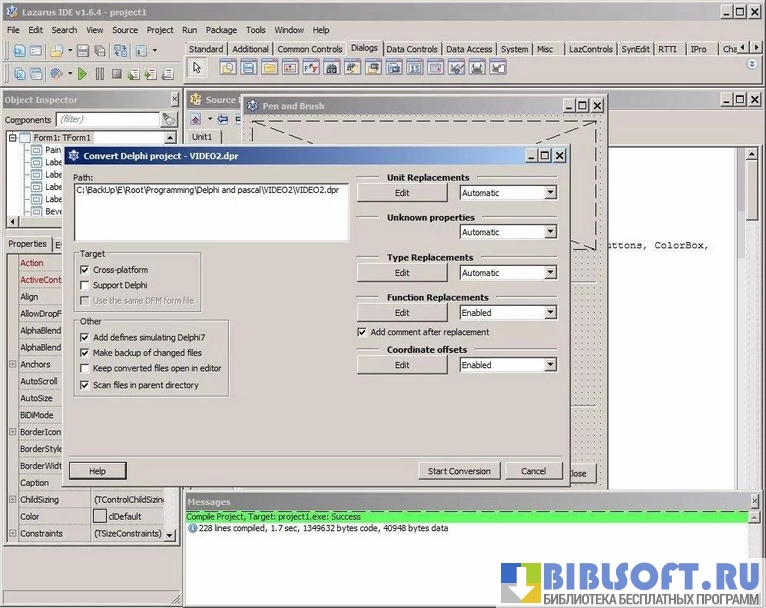Uncheck the Cross-platform checkbox
The height and width of the screenshot is (608, 766).
tap(85, 270)
